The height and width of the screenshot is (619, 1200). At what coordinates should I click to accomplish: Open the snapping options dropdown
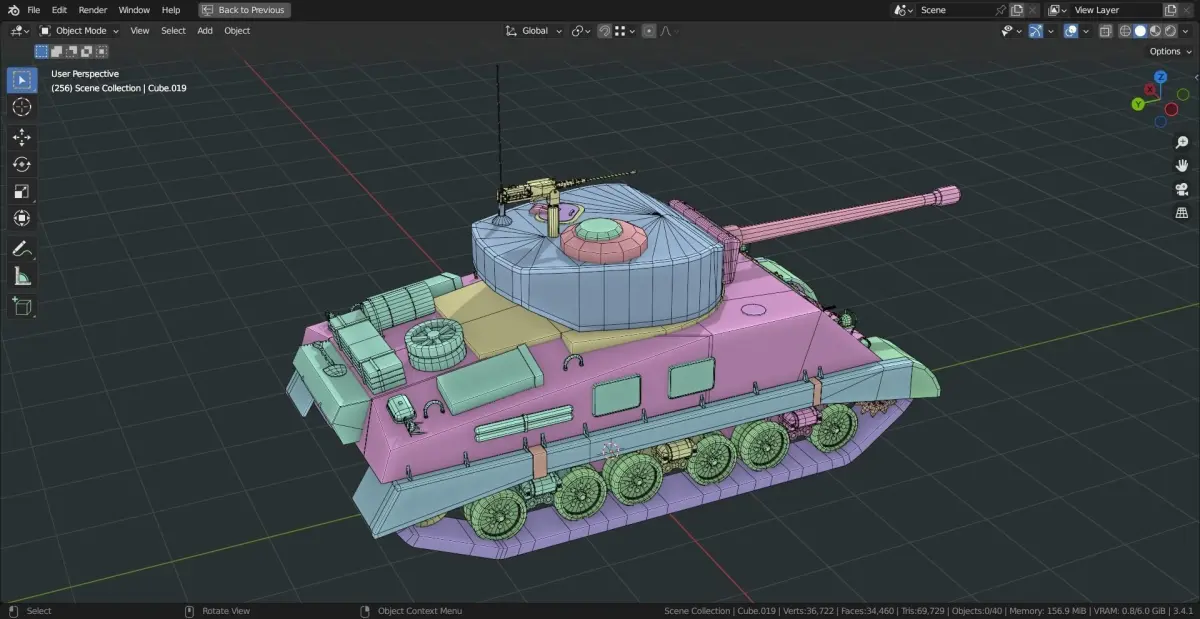click(x=626, y=31)
